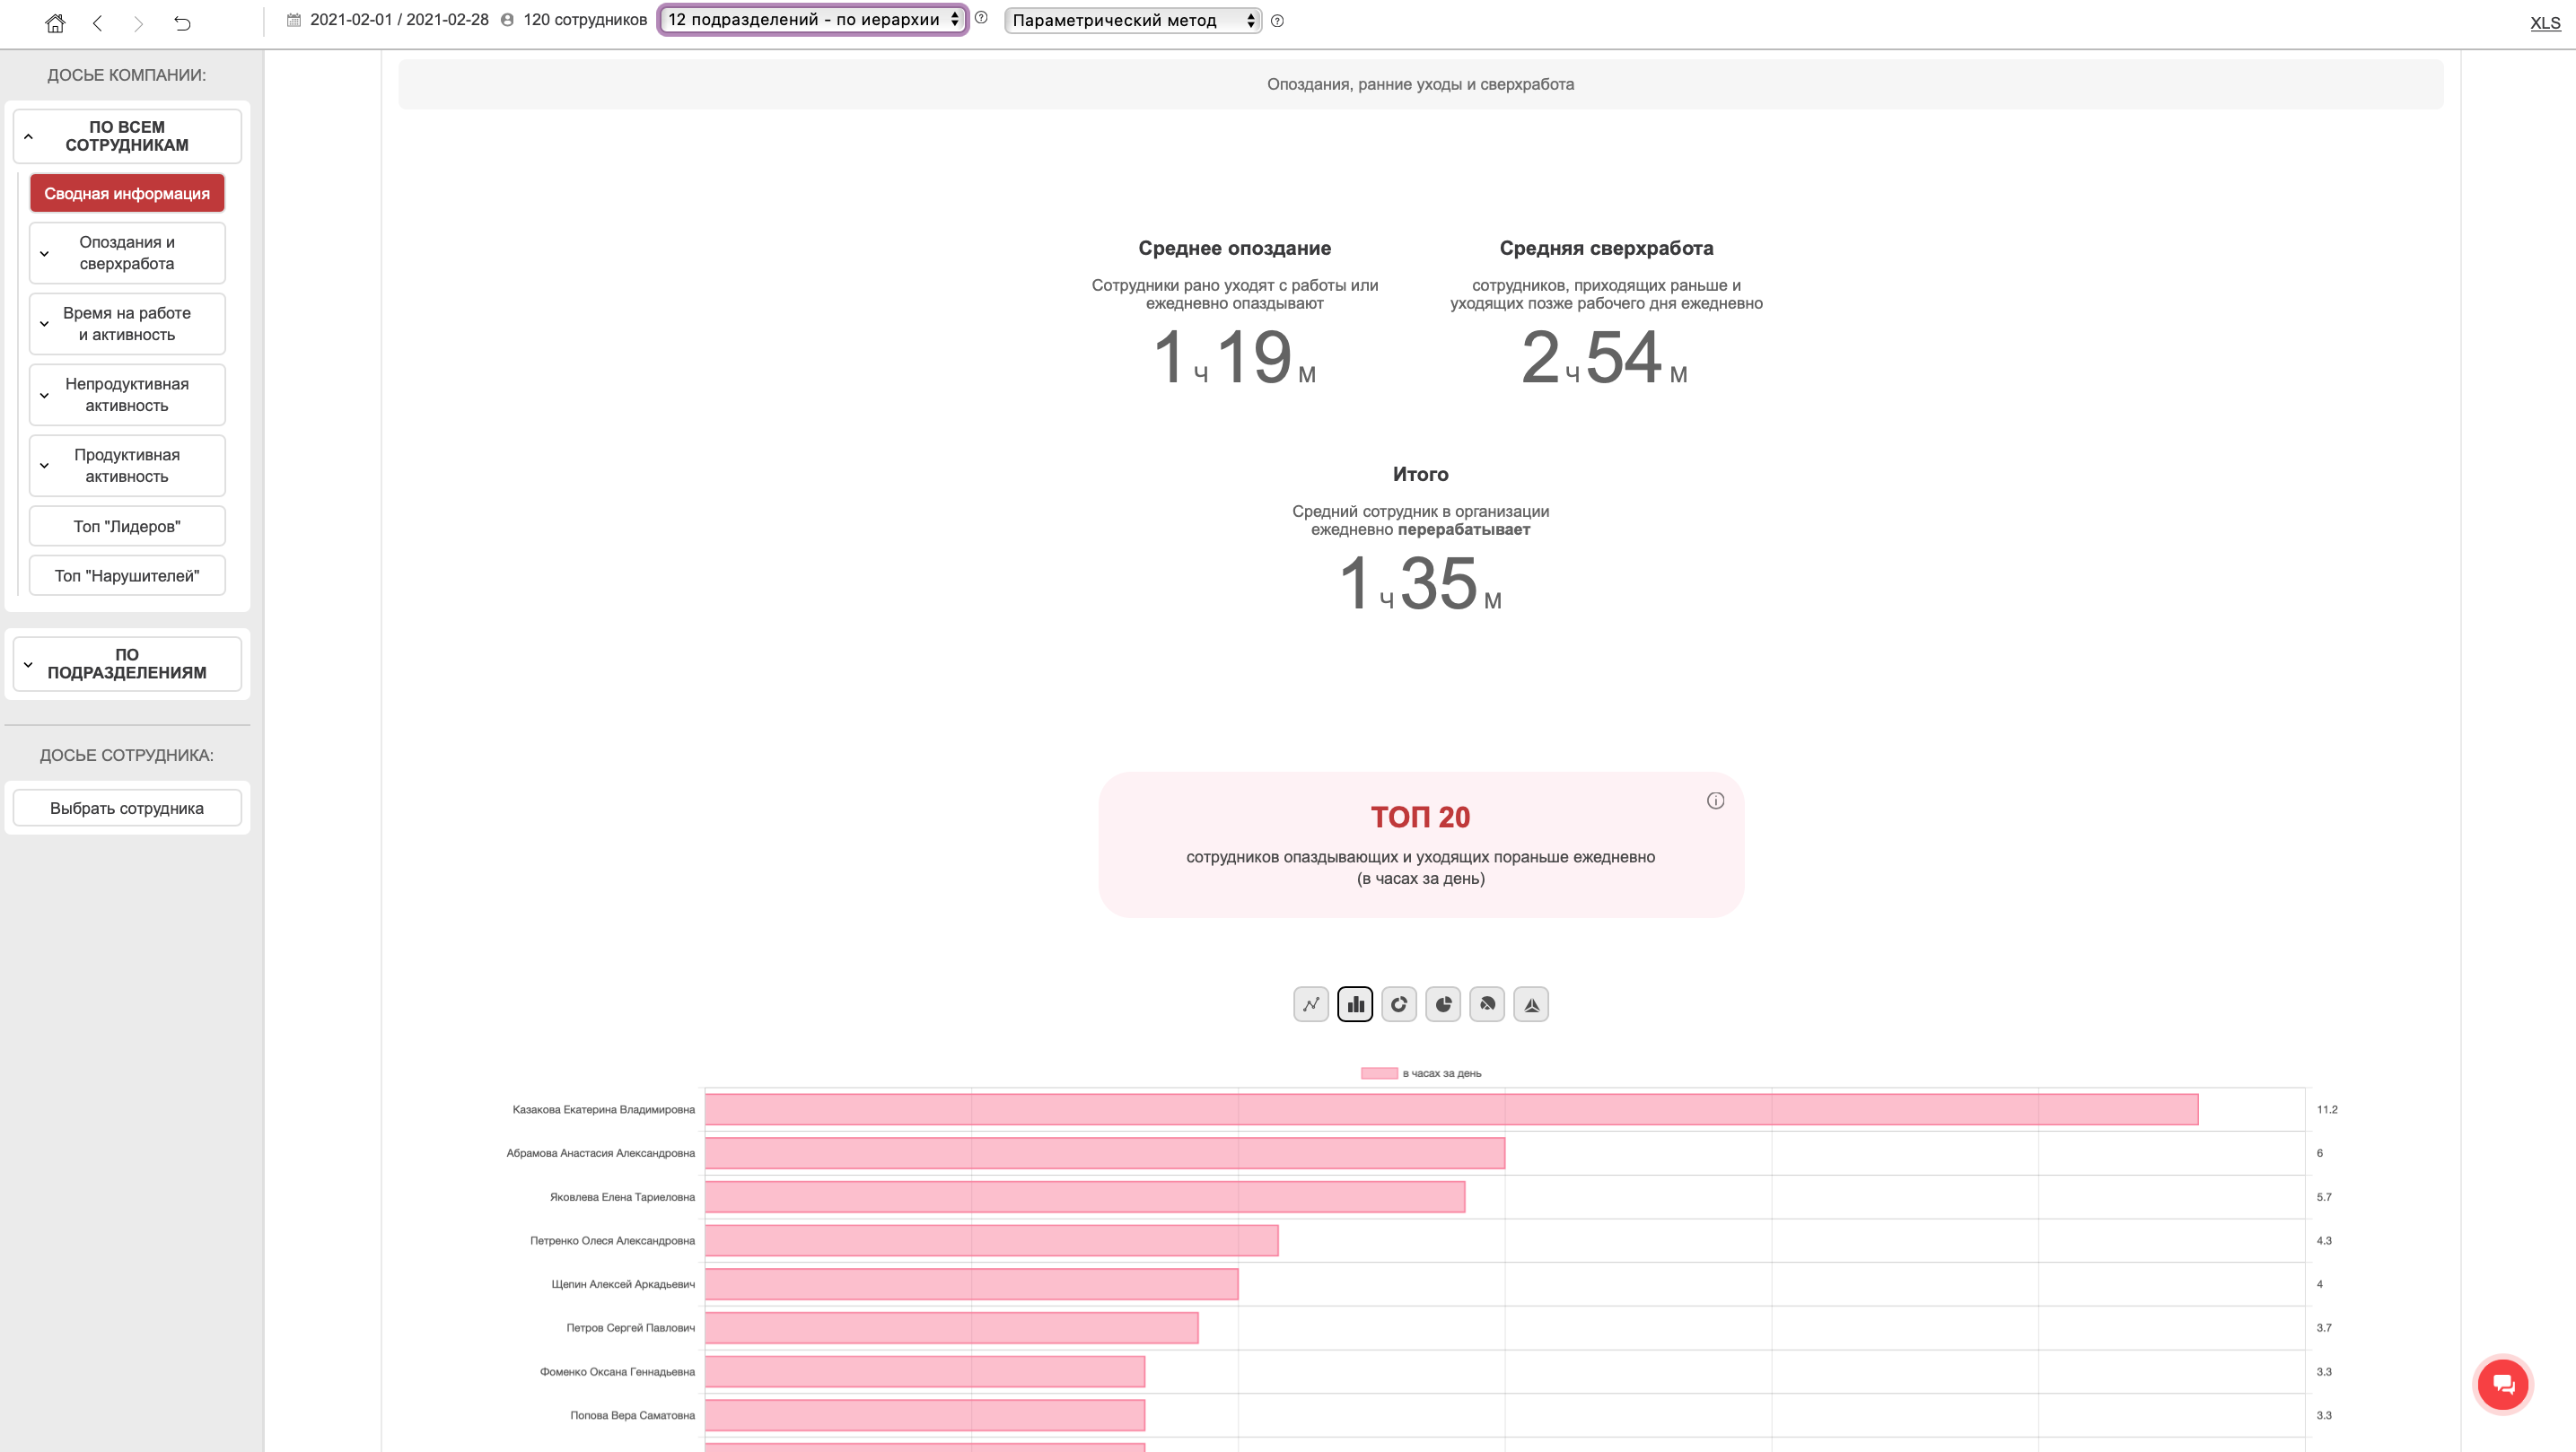Select the radar chart type icon

click(x=1531, y=1004)
